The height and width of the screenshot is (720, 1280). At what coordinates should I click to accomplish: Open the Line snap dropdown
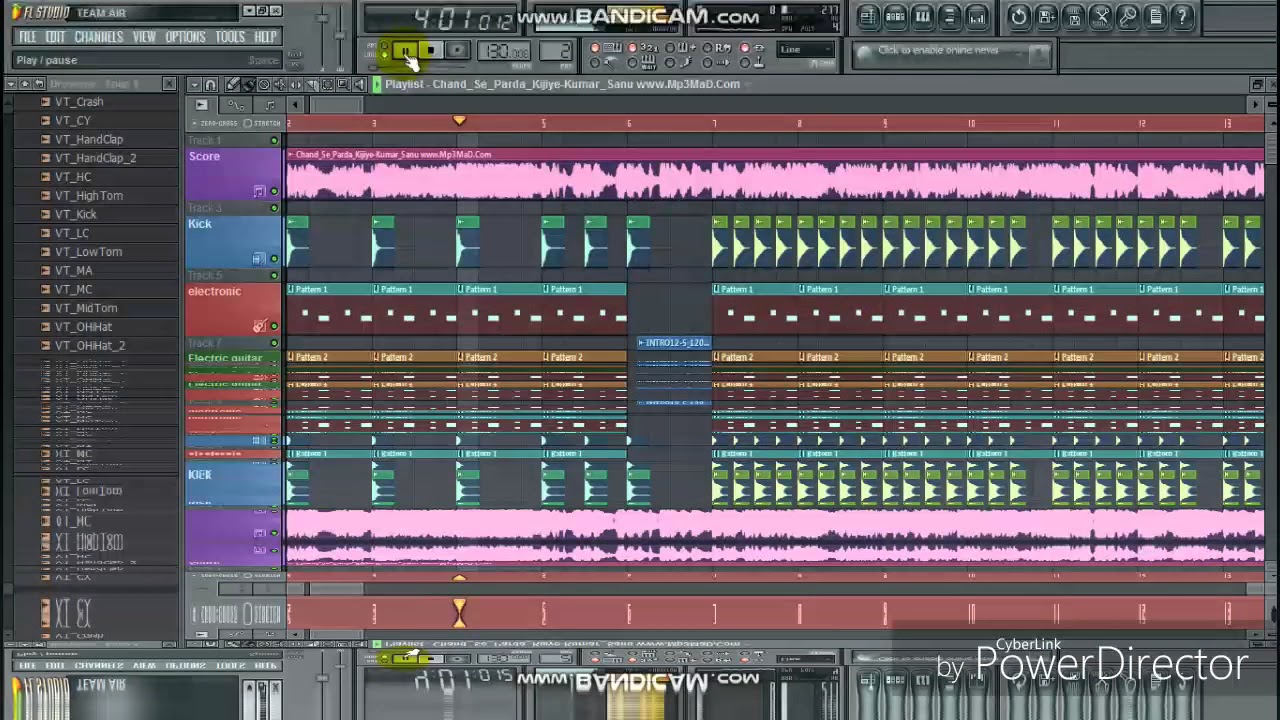click(x=807, y=50)
